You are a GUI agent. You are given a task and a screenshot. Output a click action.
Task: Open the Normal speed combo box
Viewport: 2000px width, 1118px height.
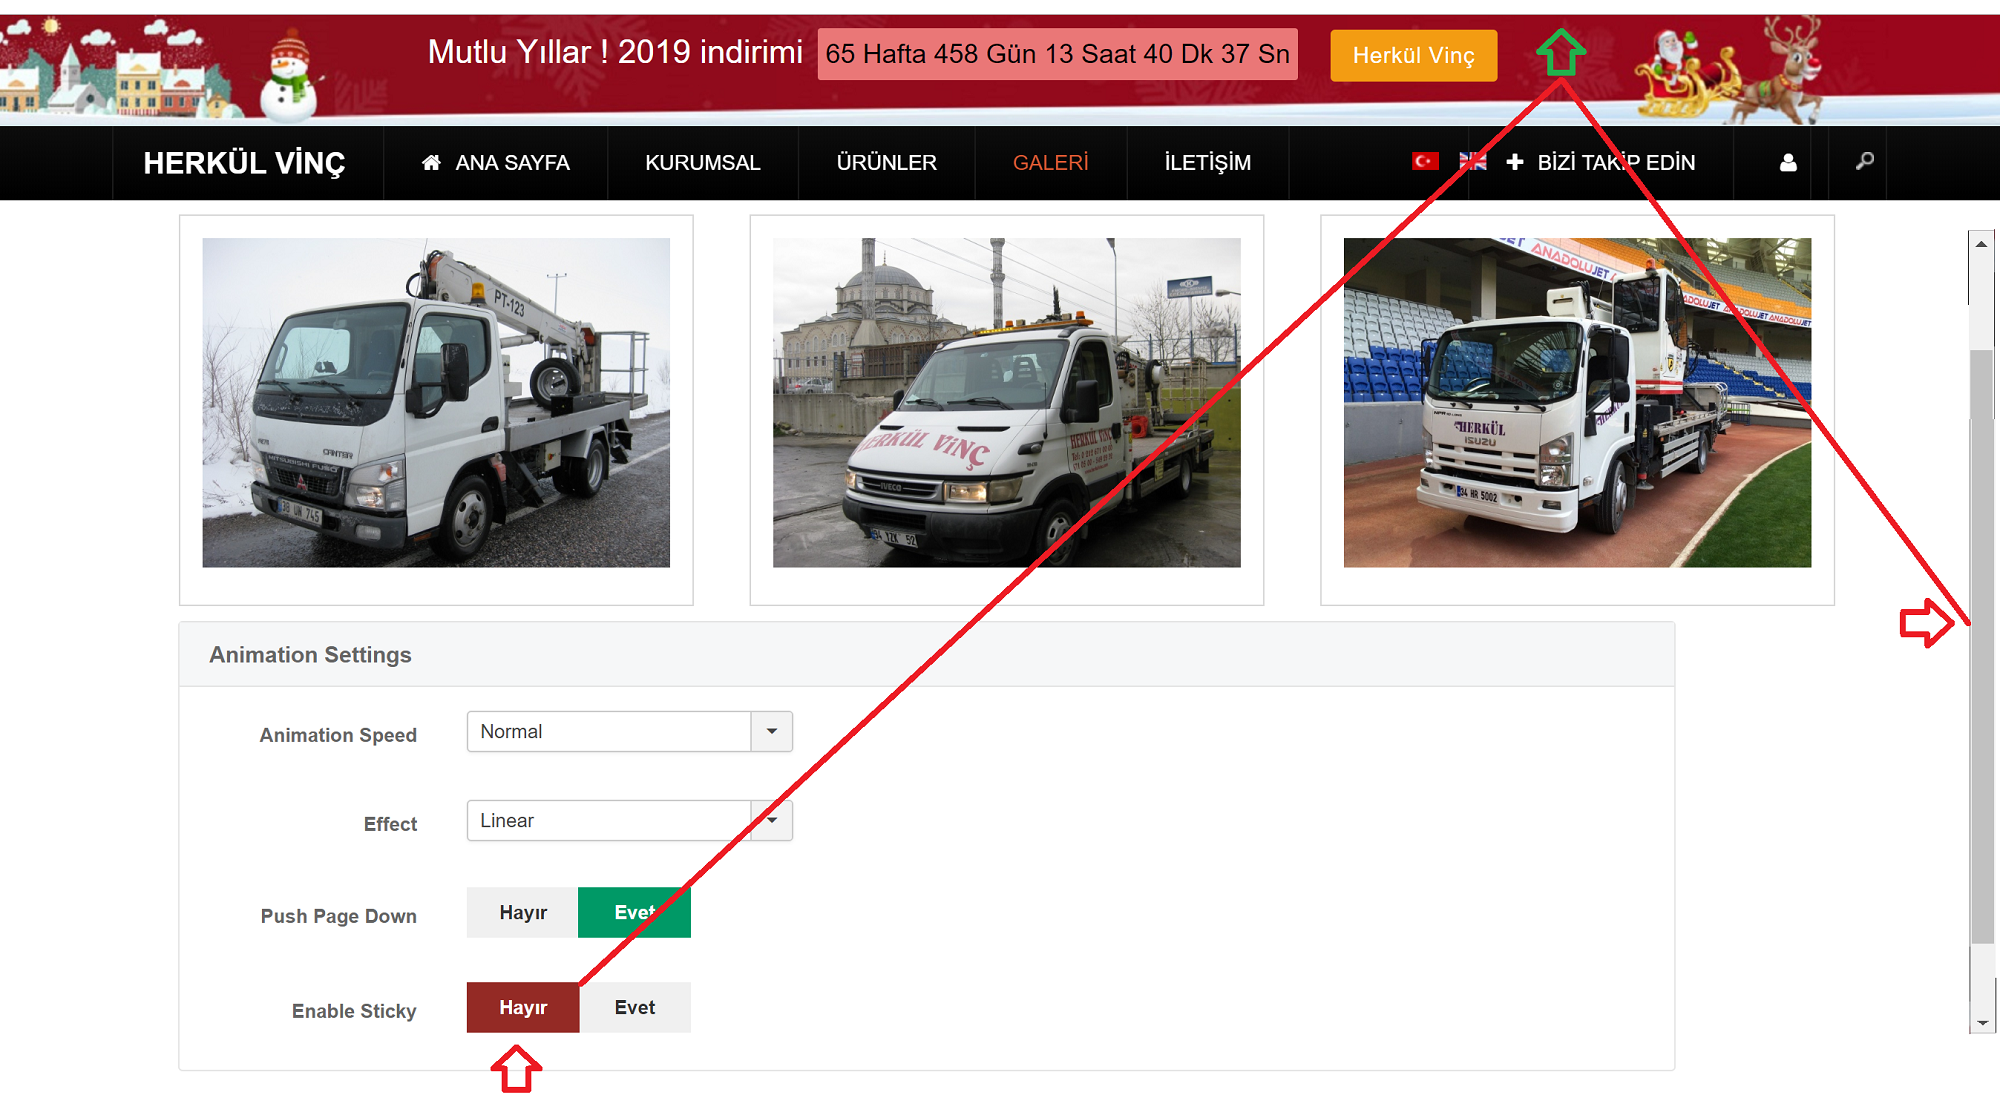(x=608, y=732)
